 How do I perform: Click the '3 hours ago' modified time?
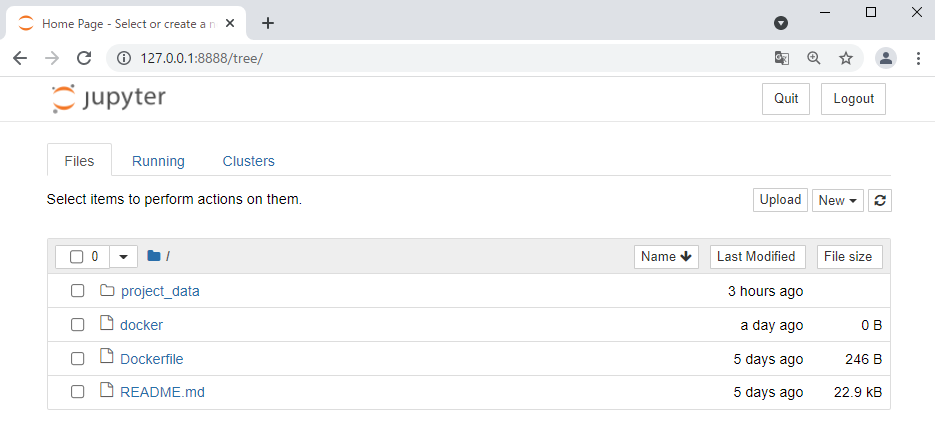tap(766, 292)
